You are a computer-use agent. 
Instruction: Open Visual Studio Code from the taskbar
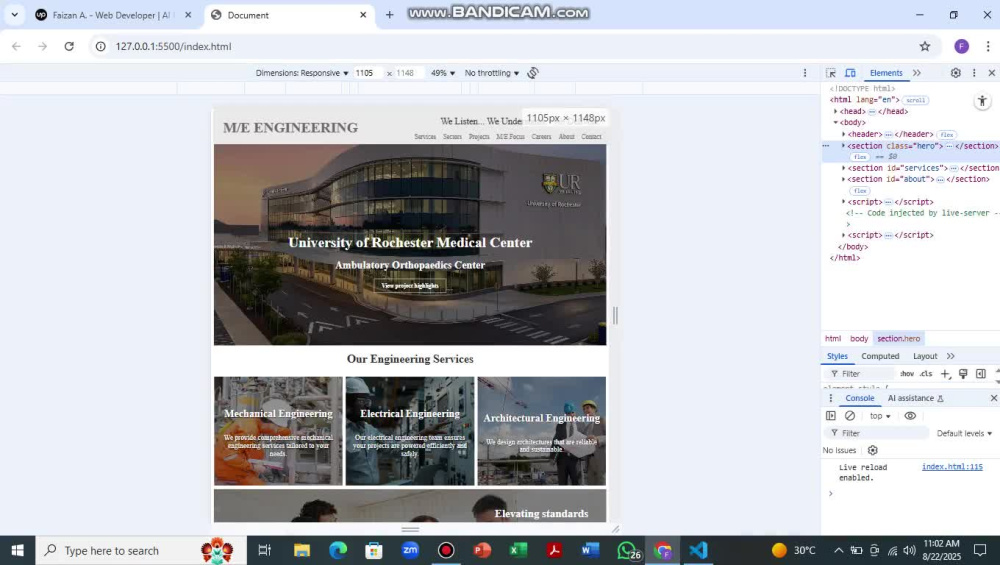[698, 550]
